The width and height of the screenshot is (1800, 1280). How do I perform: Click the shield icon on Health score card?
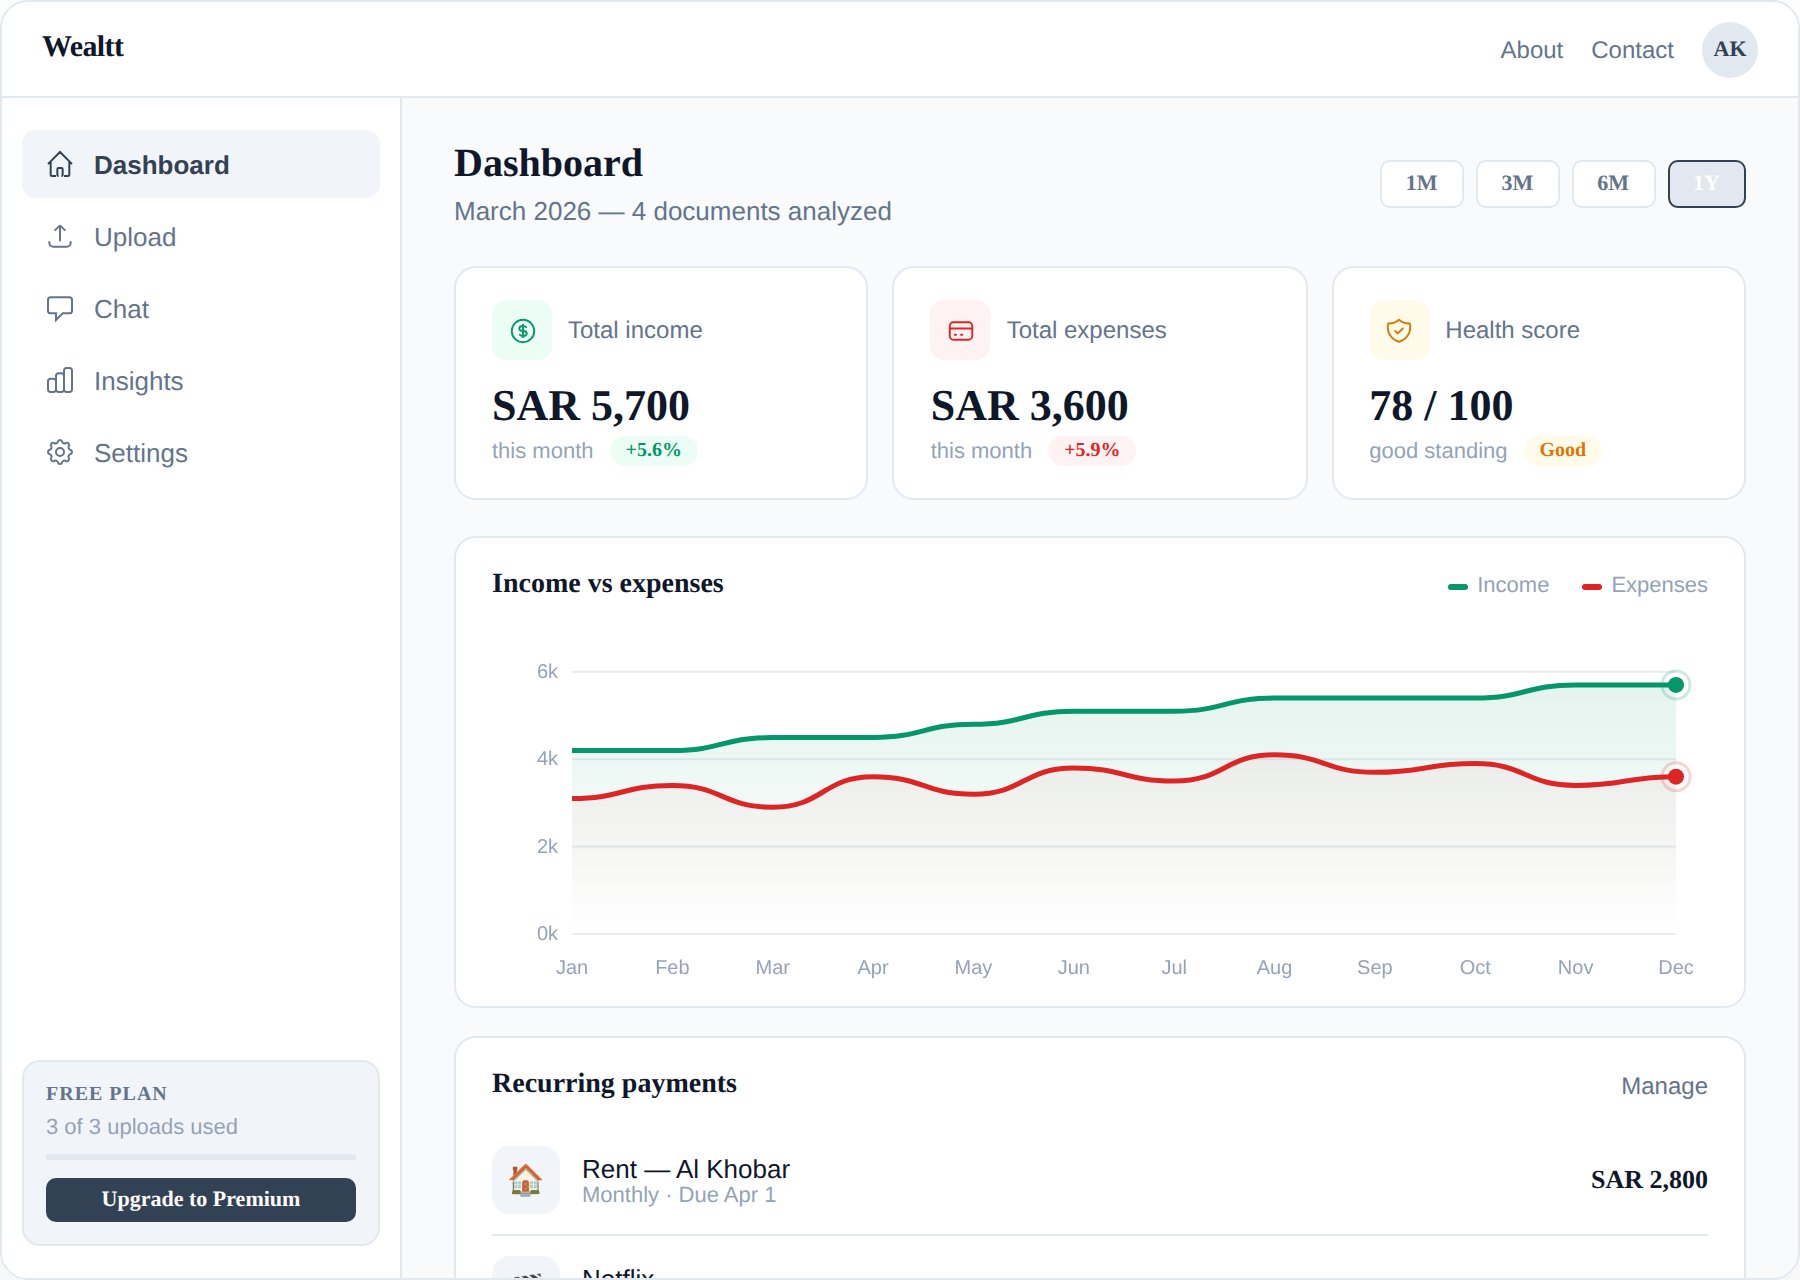point(1399,329)
